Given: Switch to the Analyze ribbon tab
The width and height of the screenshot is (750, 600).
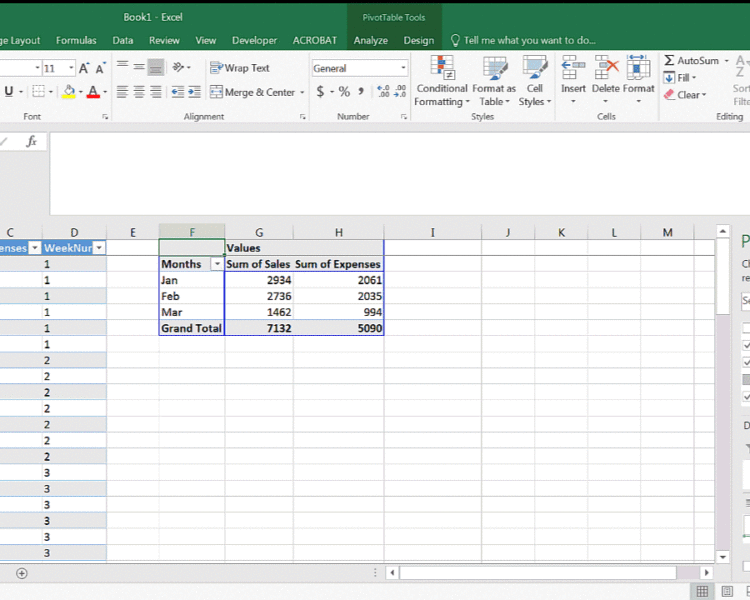Looking at the screenshot, I should point(370,41).
